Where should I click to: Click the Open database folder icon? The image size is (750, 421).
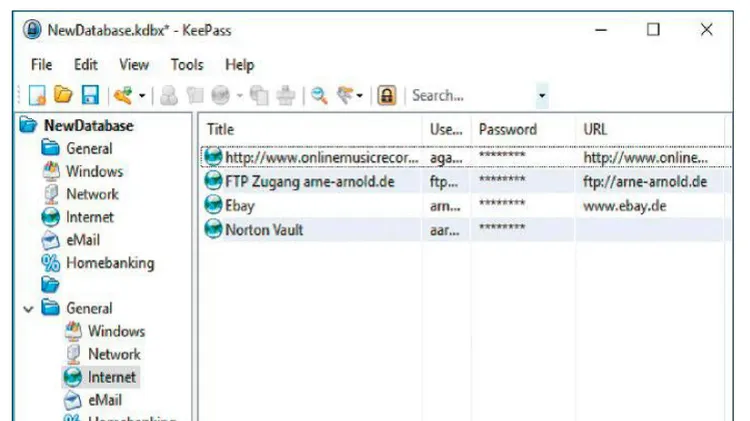pyautogui.click(x=63, y=95)
